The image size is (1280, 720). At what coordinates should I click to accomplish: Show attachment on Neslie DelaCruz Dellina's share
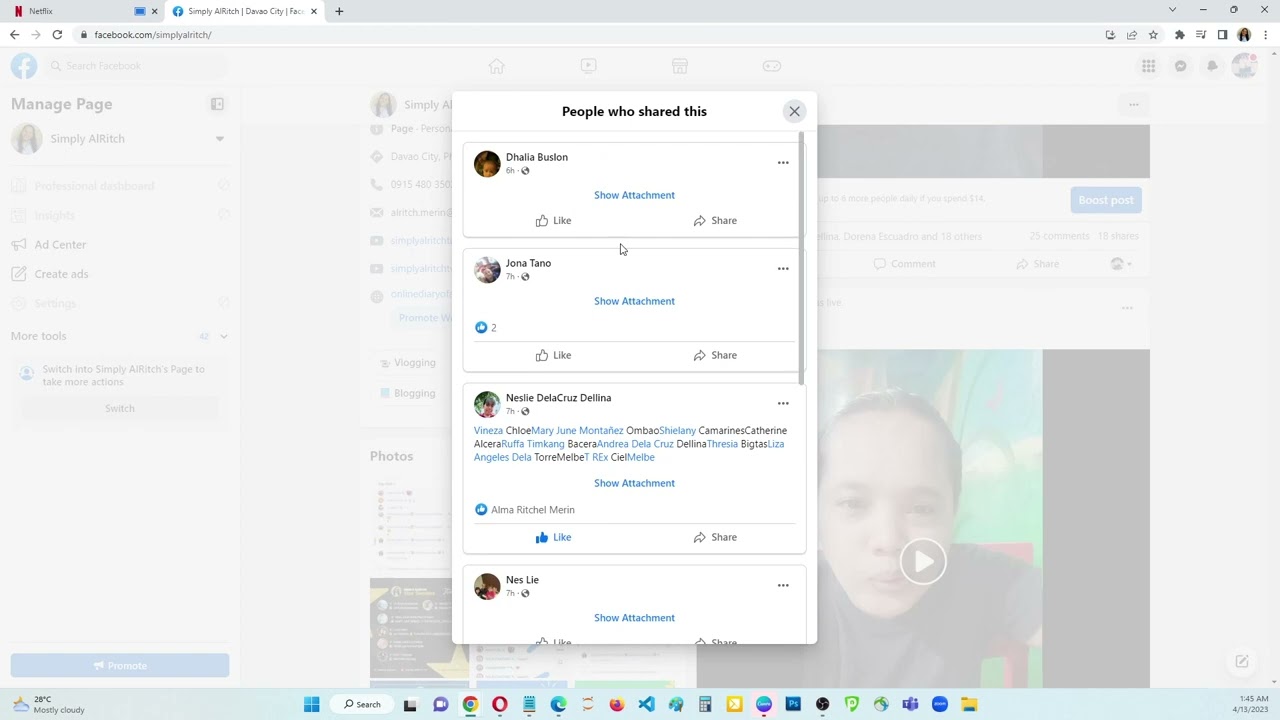(x=634, y=483)
